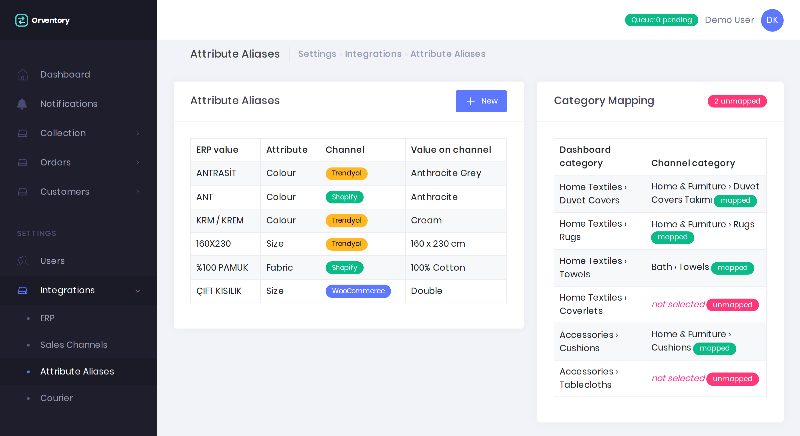Click mapped badge for Cushions row

(714, 348)
